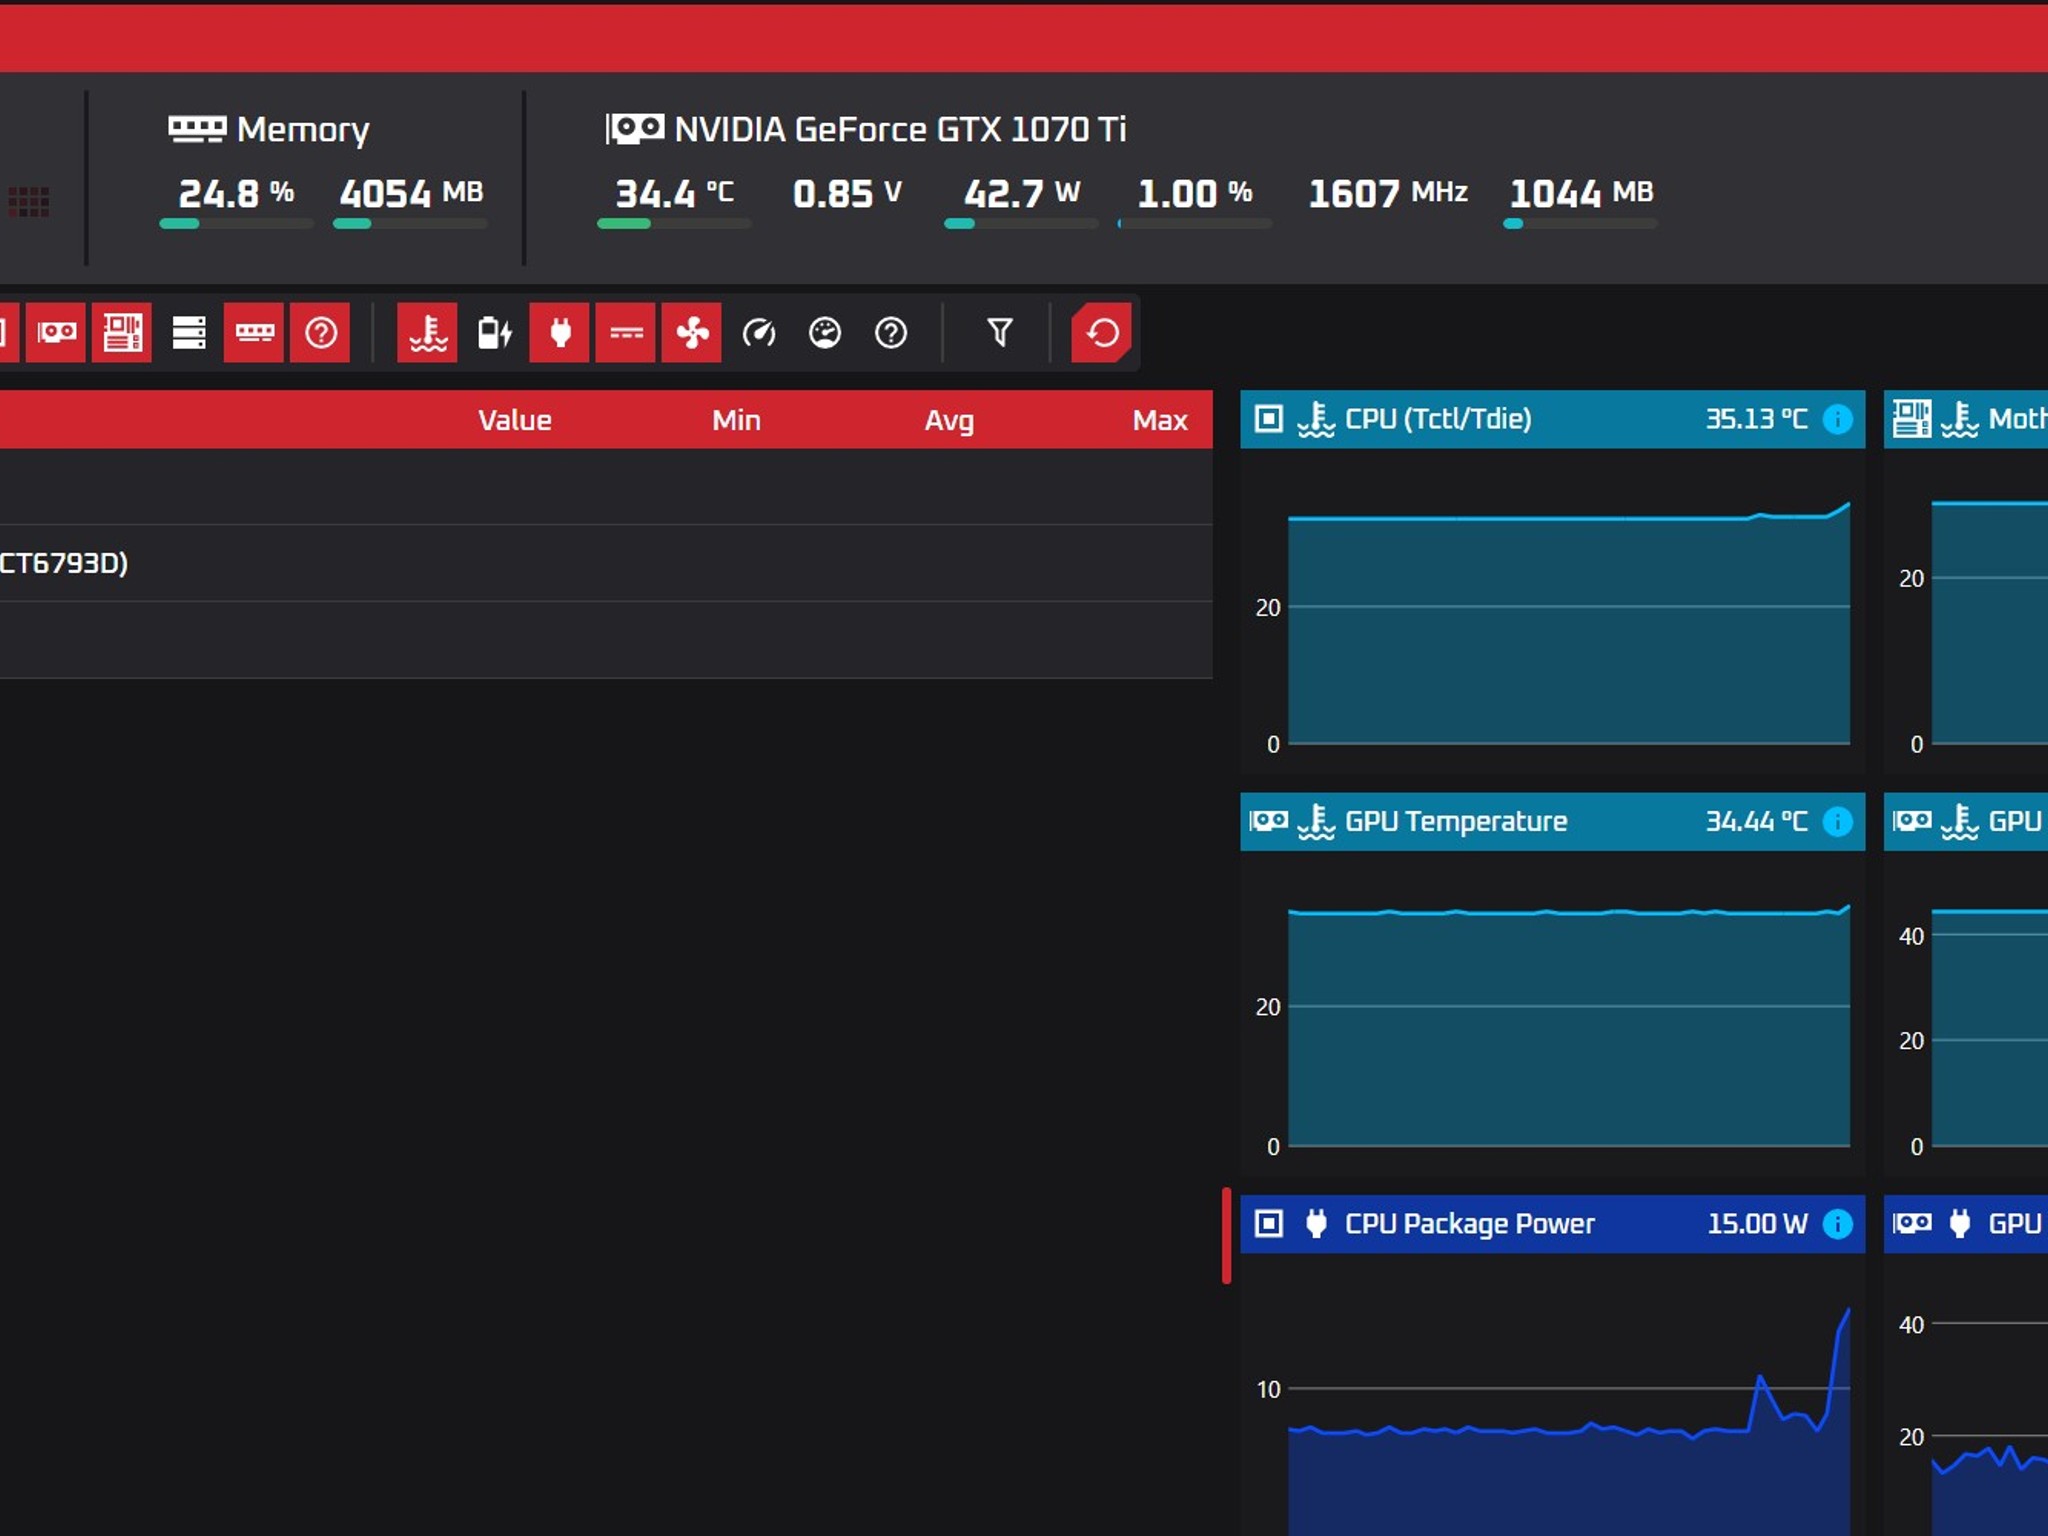Sort table by Max column

1160,420
